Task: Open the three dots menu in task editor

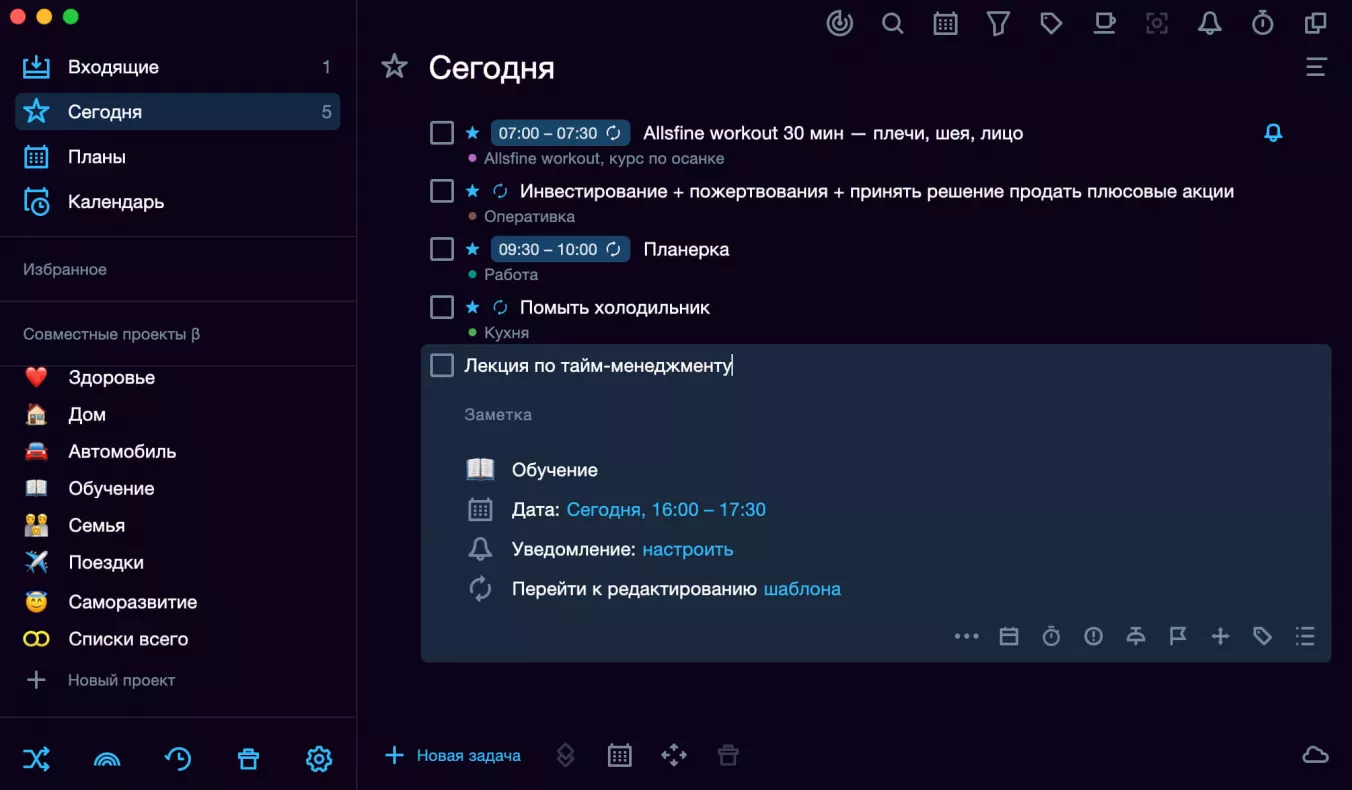Action: [x=966, y=636]
